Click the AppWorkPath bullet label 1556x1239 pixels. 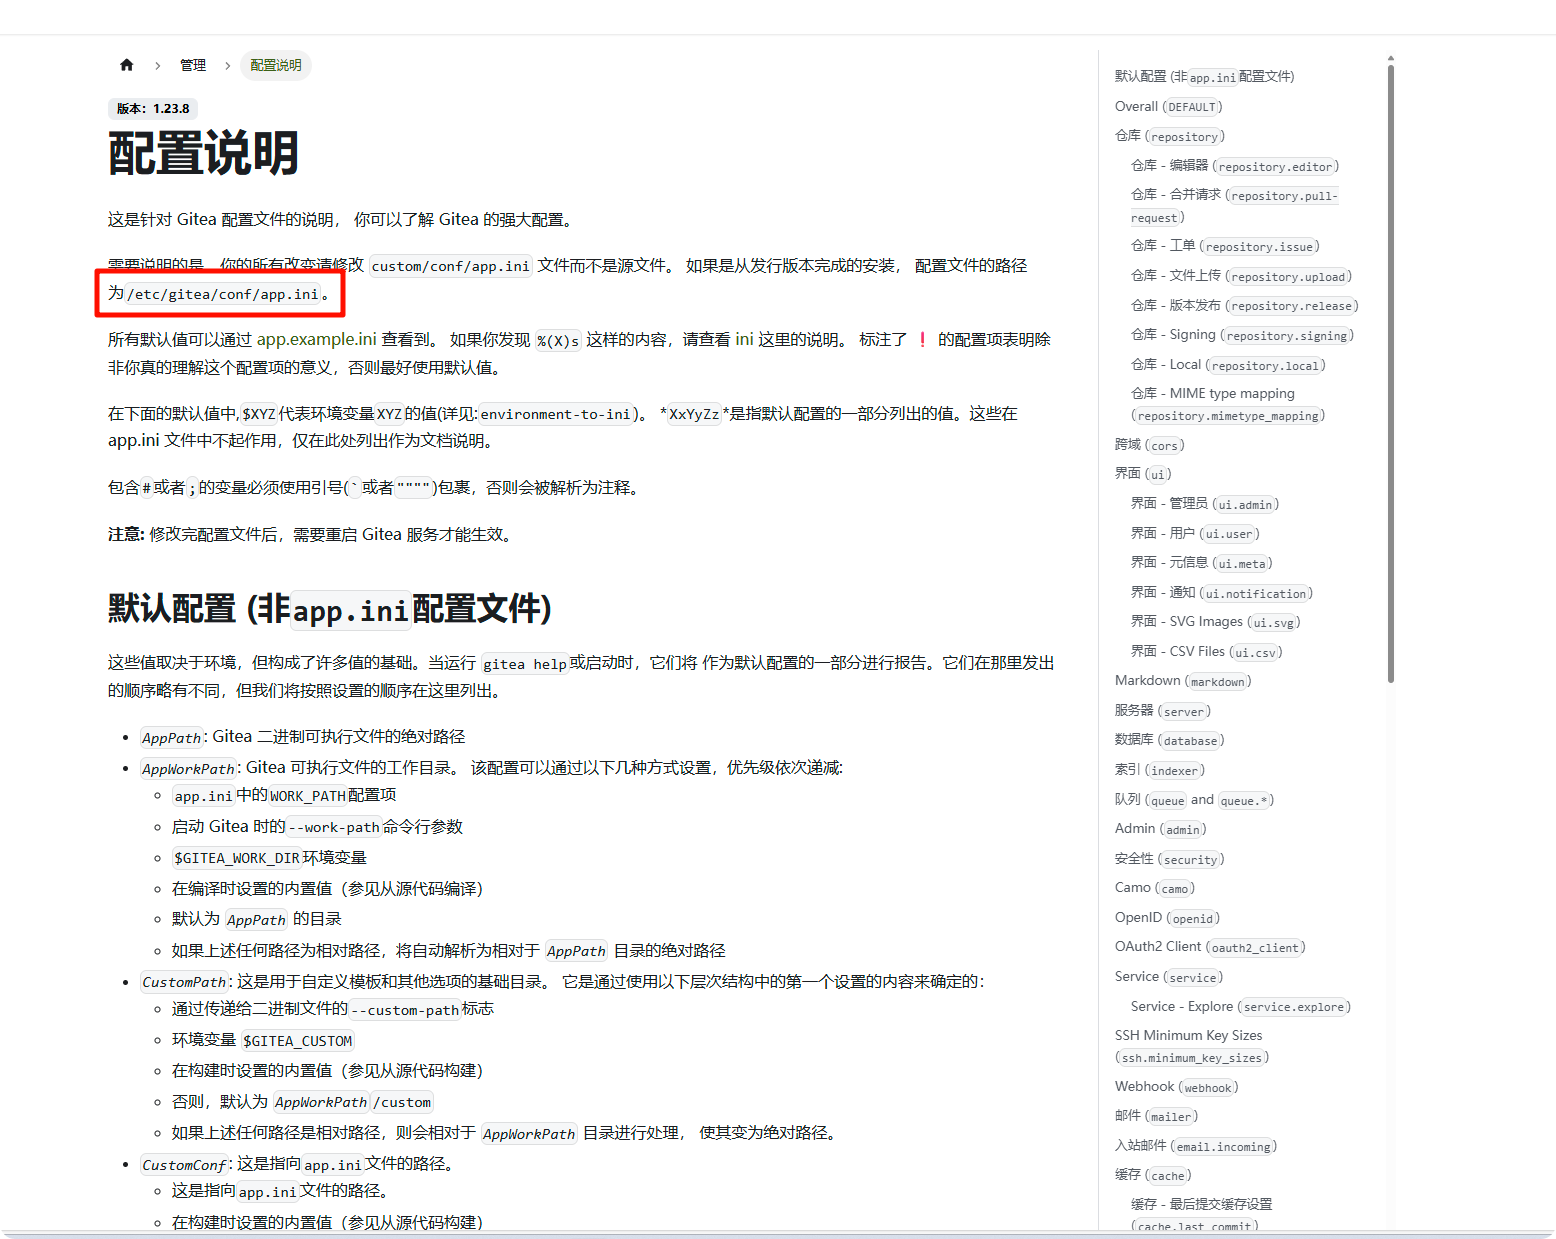[x=188, y=769]
